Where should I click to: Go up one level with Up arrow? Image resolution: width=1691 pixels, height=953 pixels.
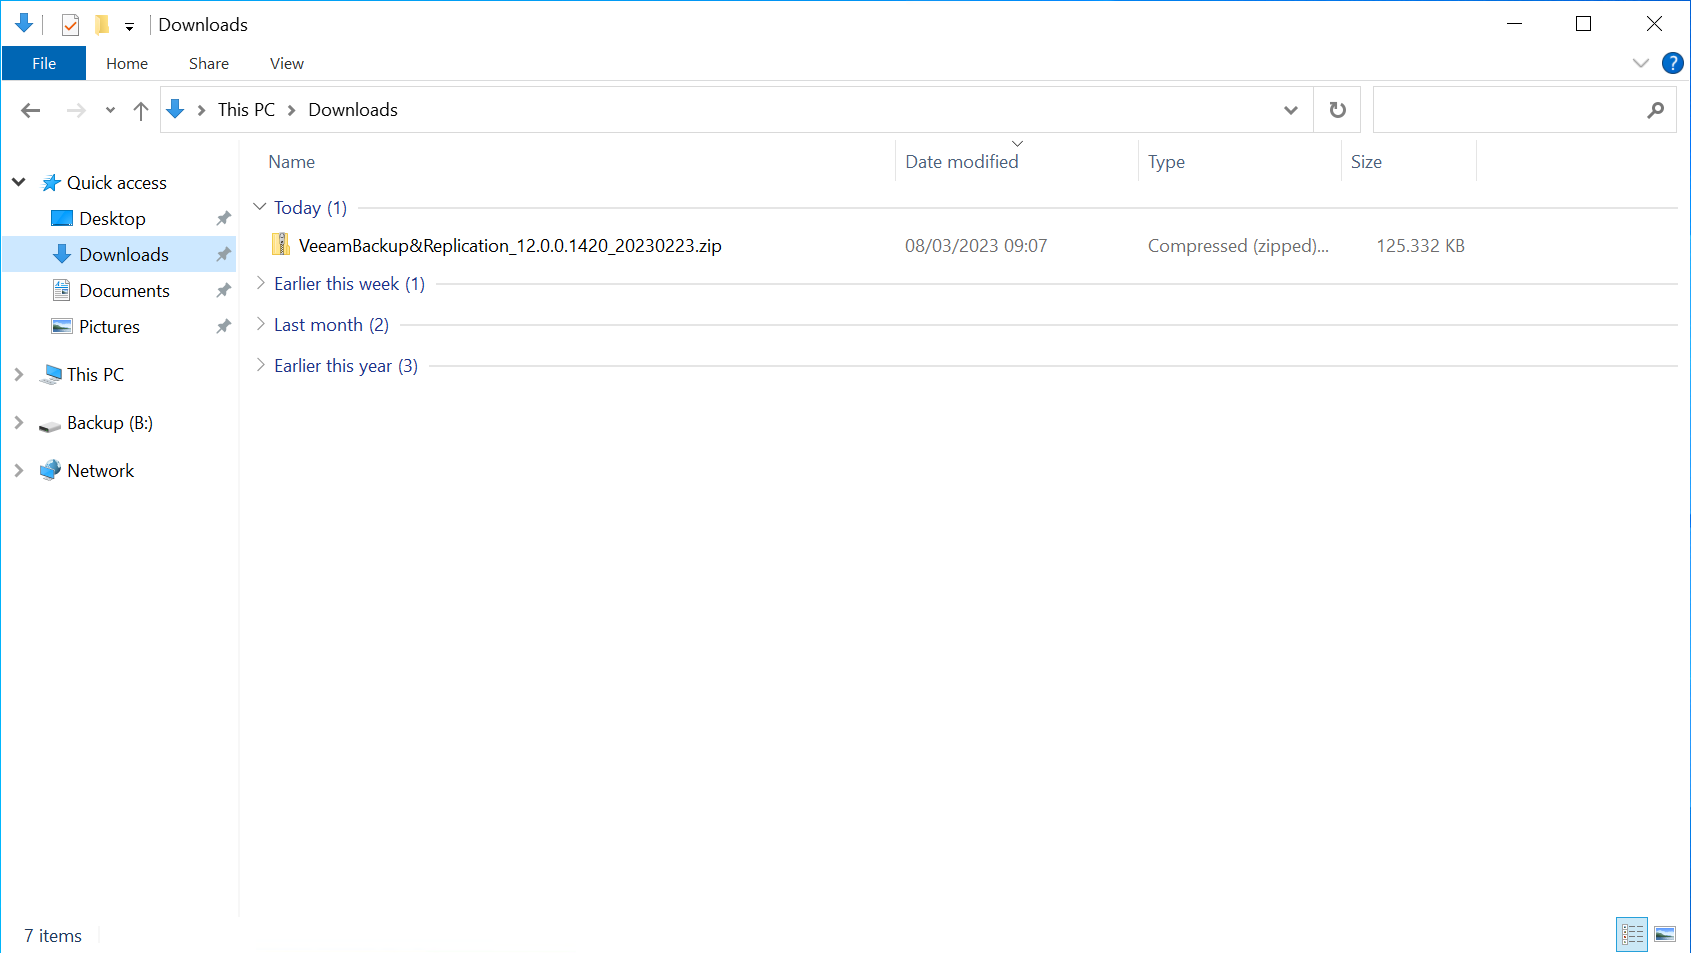tap(141, 110)
